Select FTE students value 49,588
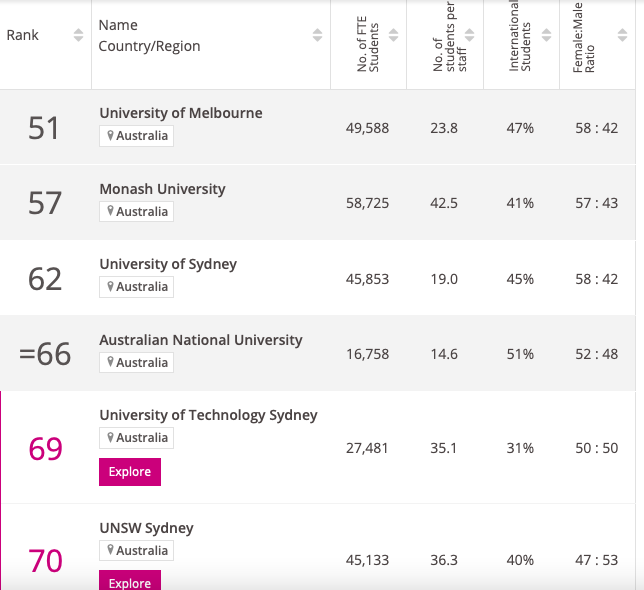This screenshot has height=590, width=644. click(367, 128)
